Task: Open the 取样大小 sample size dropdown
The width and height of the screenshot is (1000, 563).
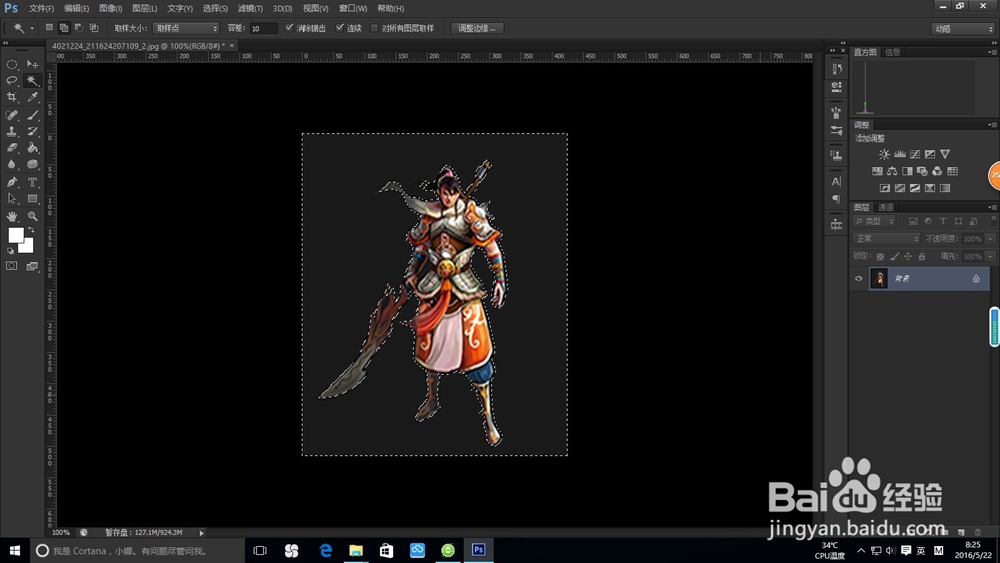Action: tap(185, 28)
